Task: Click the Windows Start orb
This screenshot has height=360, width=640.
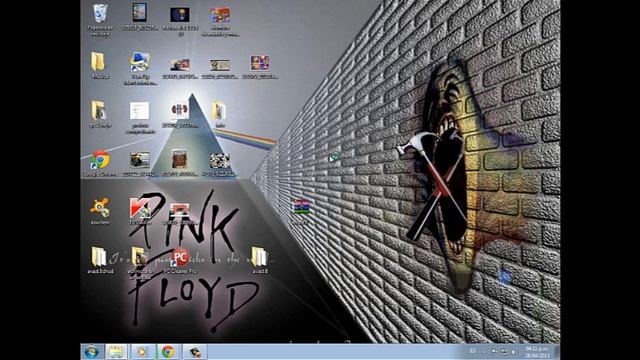Action: point(91,351)
